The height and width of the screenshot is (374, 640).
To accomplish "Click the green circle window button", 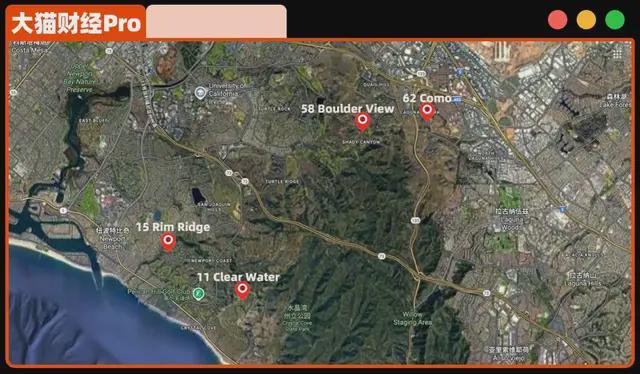I will (615, 20).
